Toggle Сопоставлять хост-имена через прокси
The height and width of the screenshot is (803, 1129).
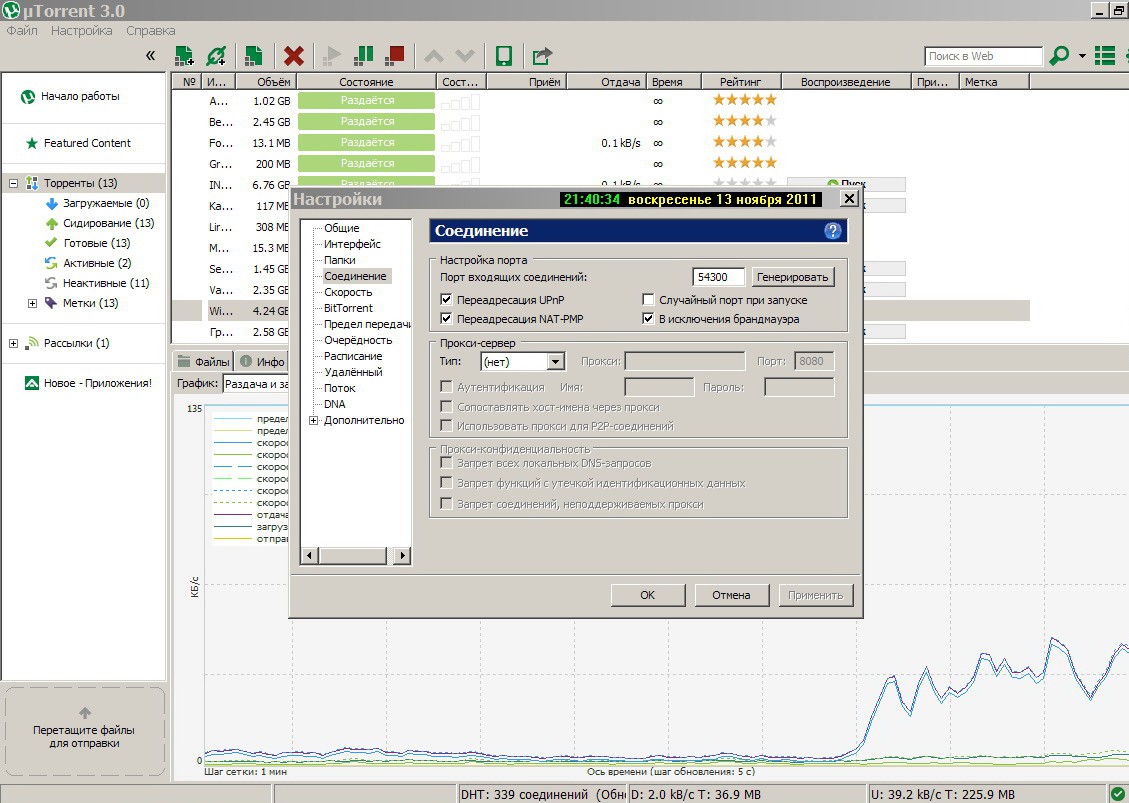[x=446, y=406]
